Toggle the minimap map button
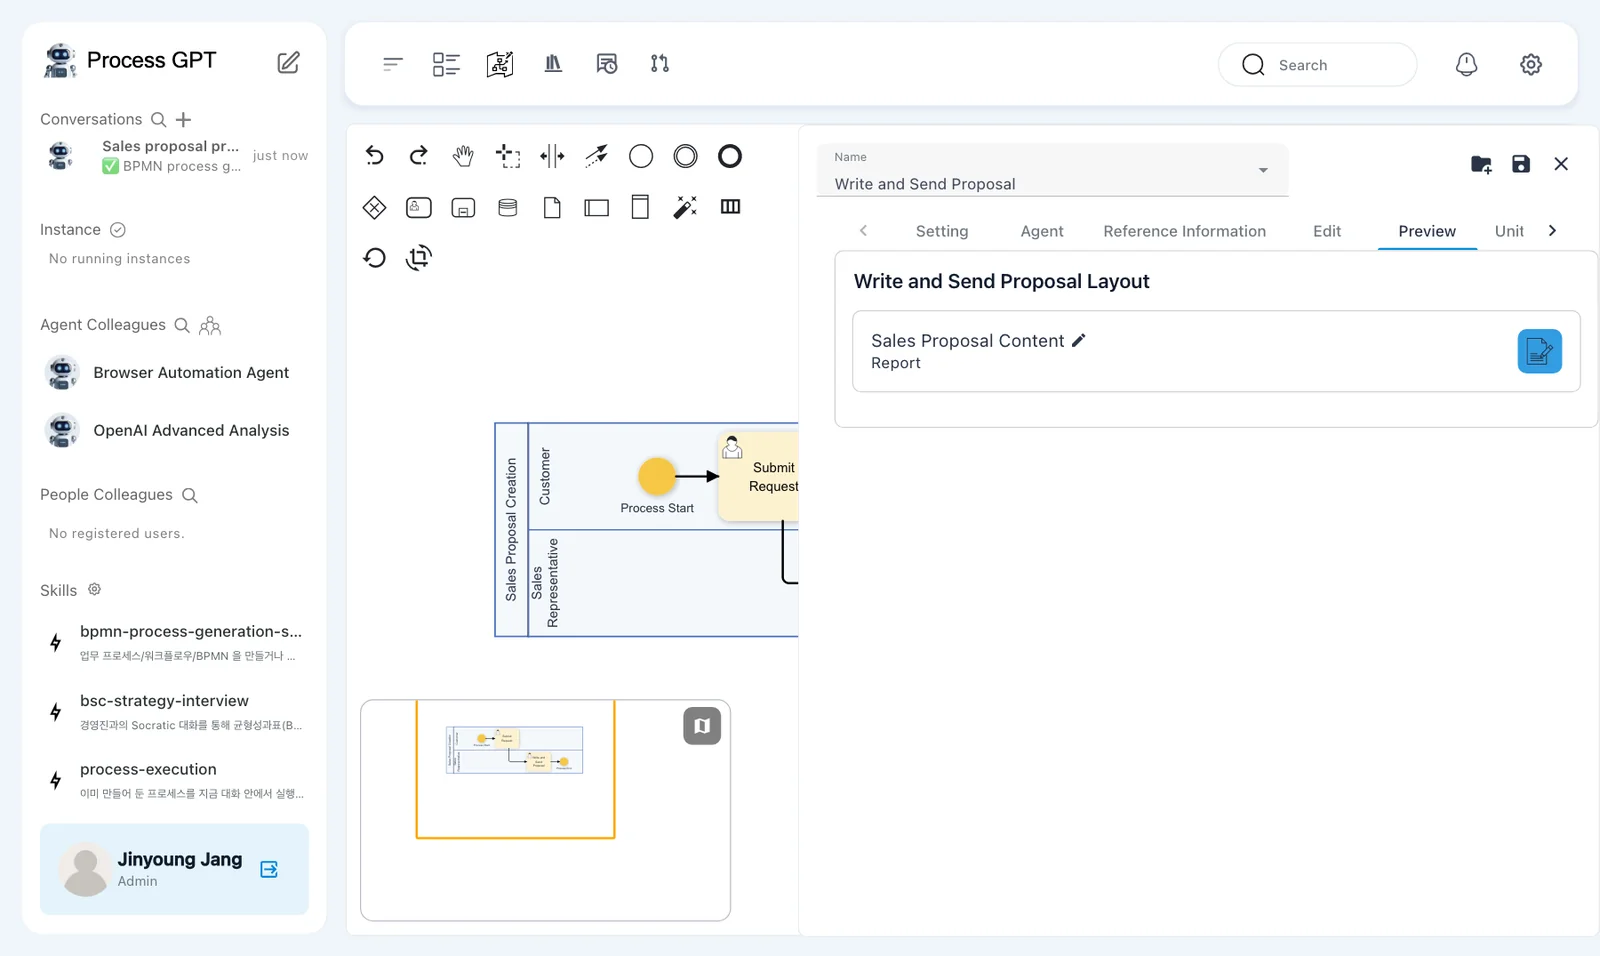1600x956 pixels. click(x=702, y=726)
